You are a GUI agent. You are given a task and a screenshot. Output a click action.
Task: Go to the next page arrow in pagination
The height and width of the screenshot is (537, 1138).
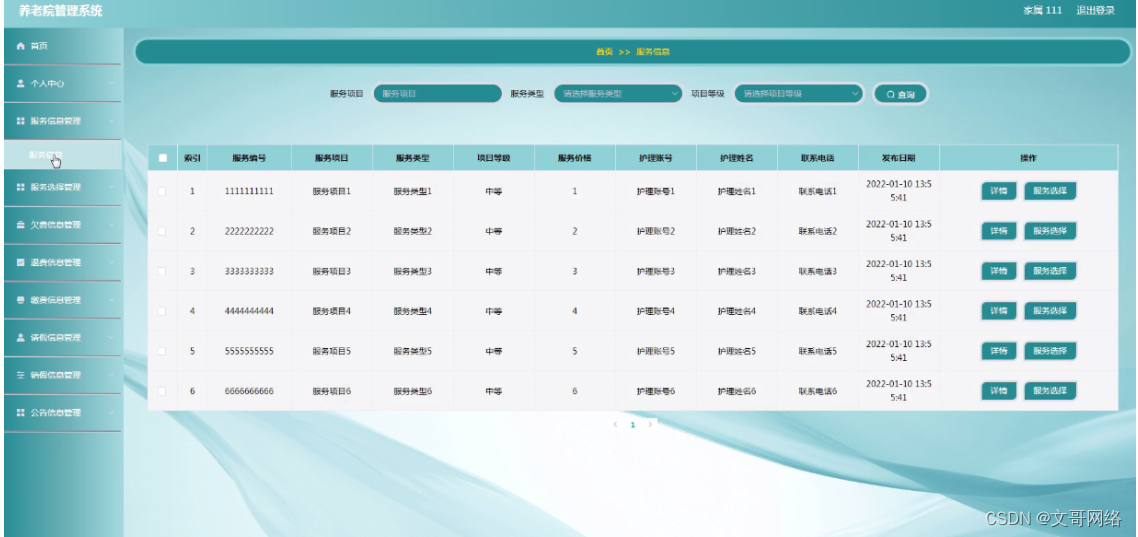coord(650,425)
